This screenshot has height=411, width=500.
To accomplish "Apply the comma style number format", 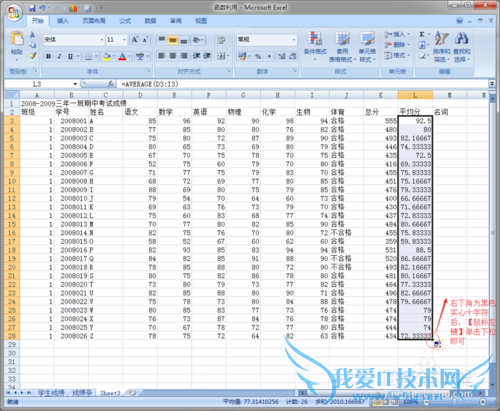I will (x=269, y=56).
